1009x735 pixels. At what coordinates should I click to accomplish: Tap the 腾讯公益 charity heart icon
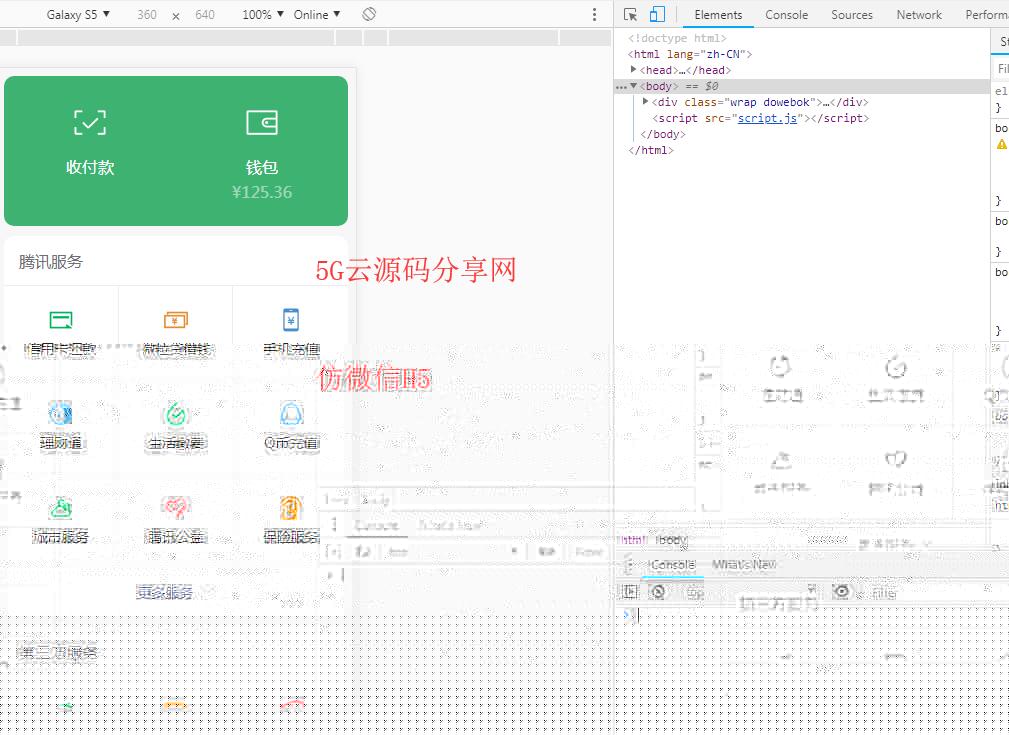pyautogui.click(x=176, y=508)
